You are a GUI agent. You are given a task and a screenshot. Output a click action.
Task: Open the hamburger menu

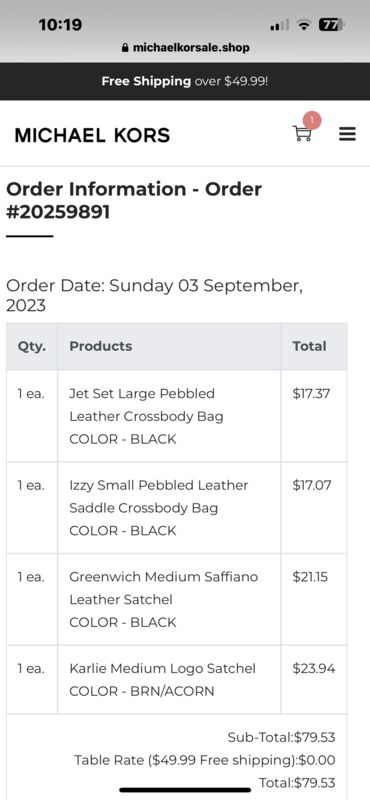[x=348, y=134]
